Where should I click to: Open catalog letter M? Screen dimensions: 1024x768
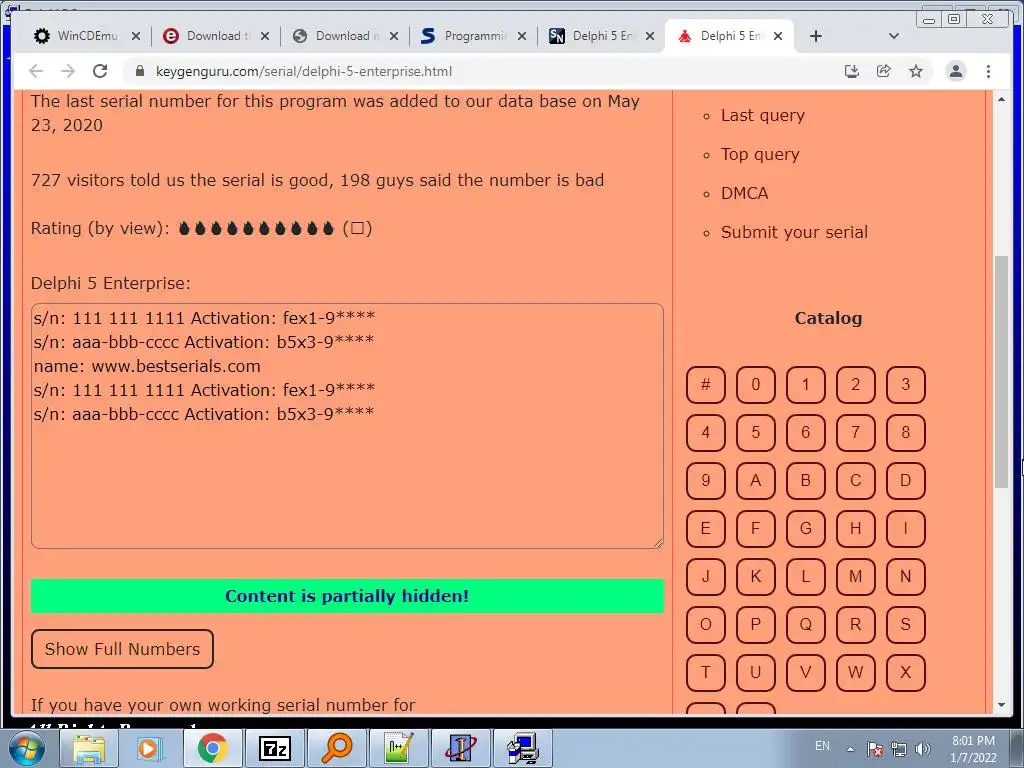pos(856,577)
